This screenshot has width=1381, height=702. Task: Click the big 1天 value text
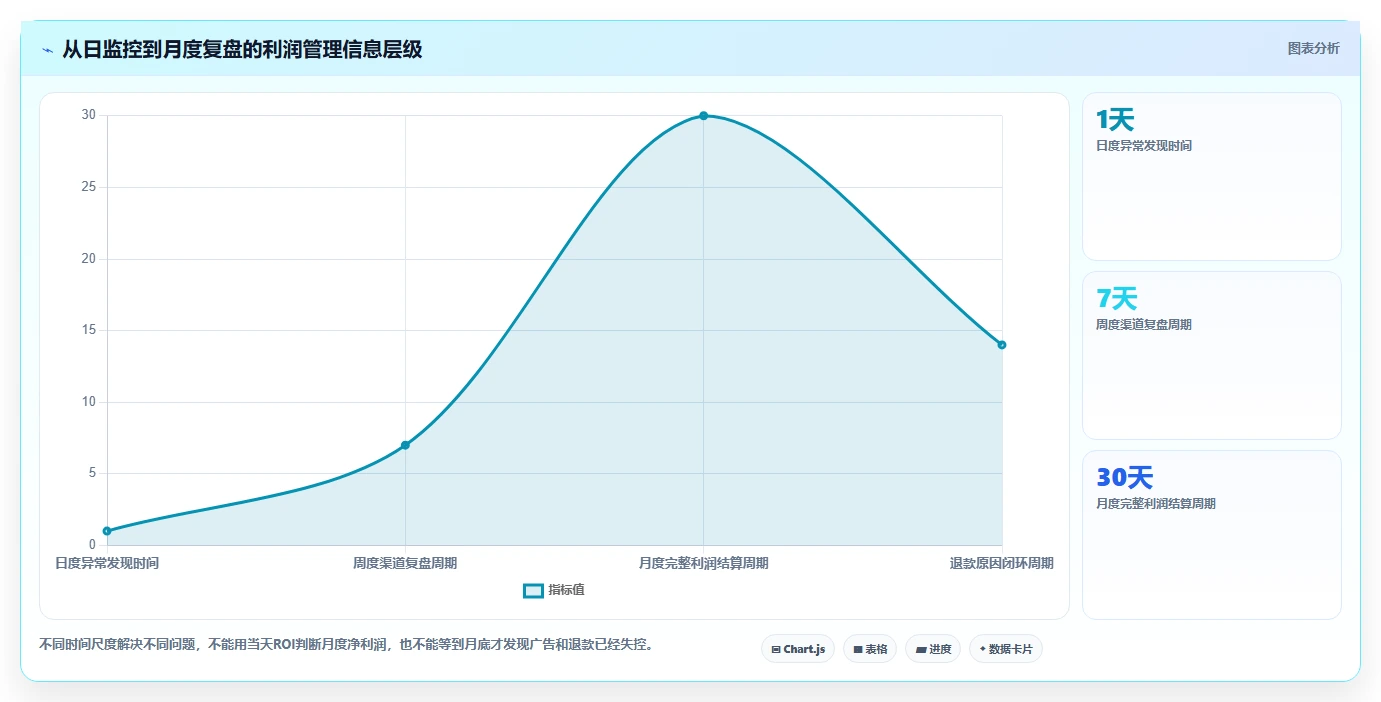[x=1115, y=120]
